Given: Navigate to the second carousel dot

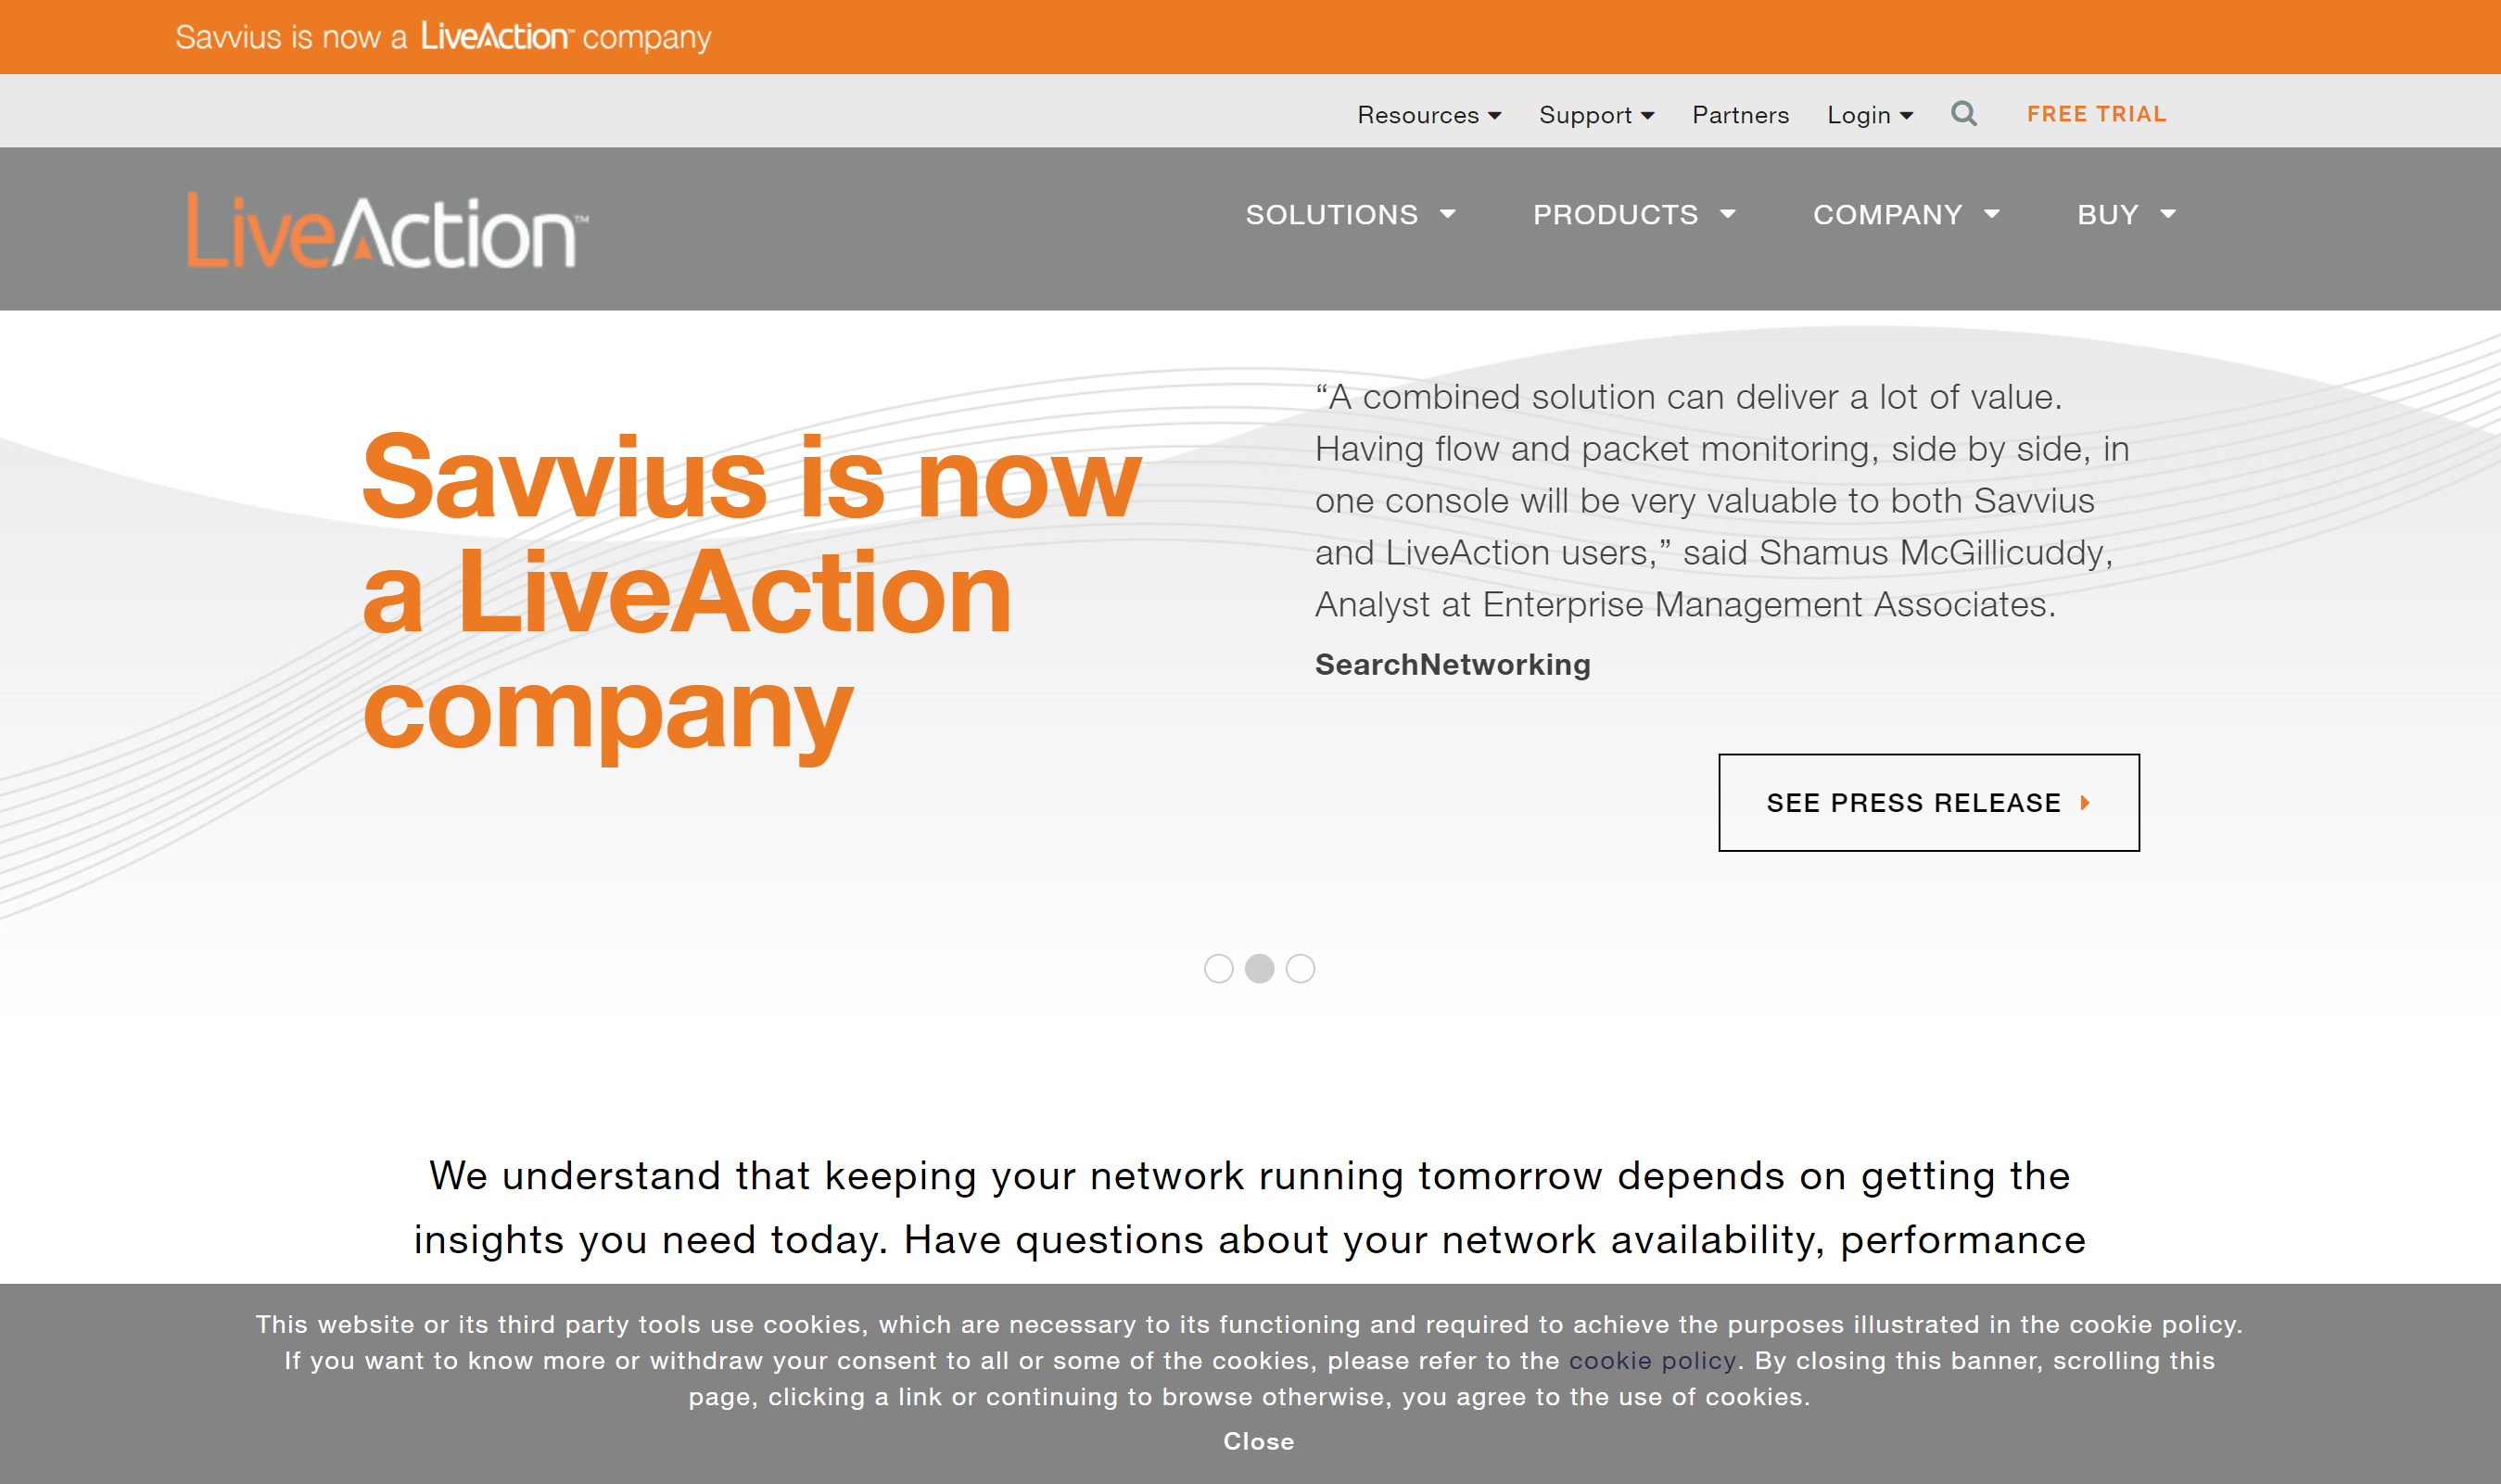Looking at the screenshot, I should tap(1260, 968).
